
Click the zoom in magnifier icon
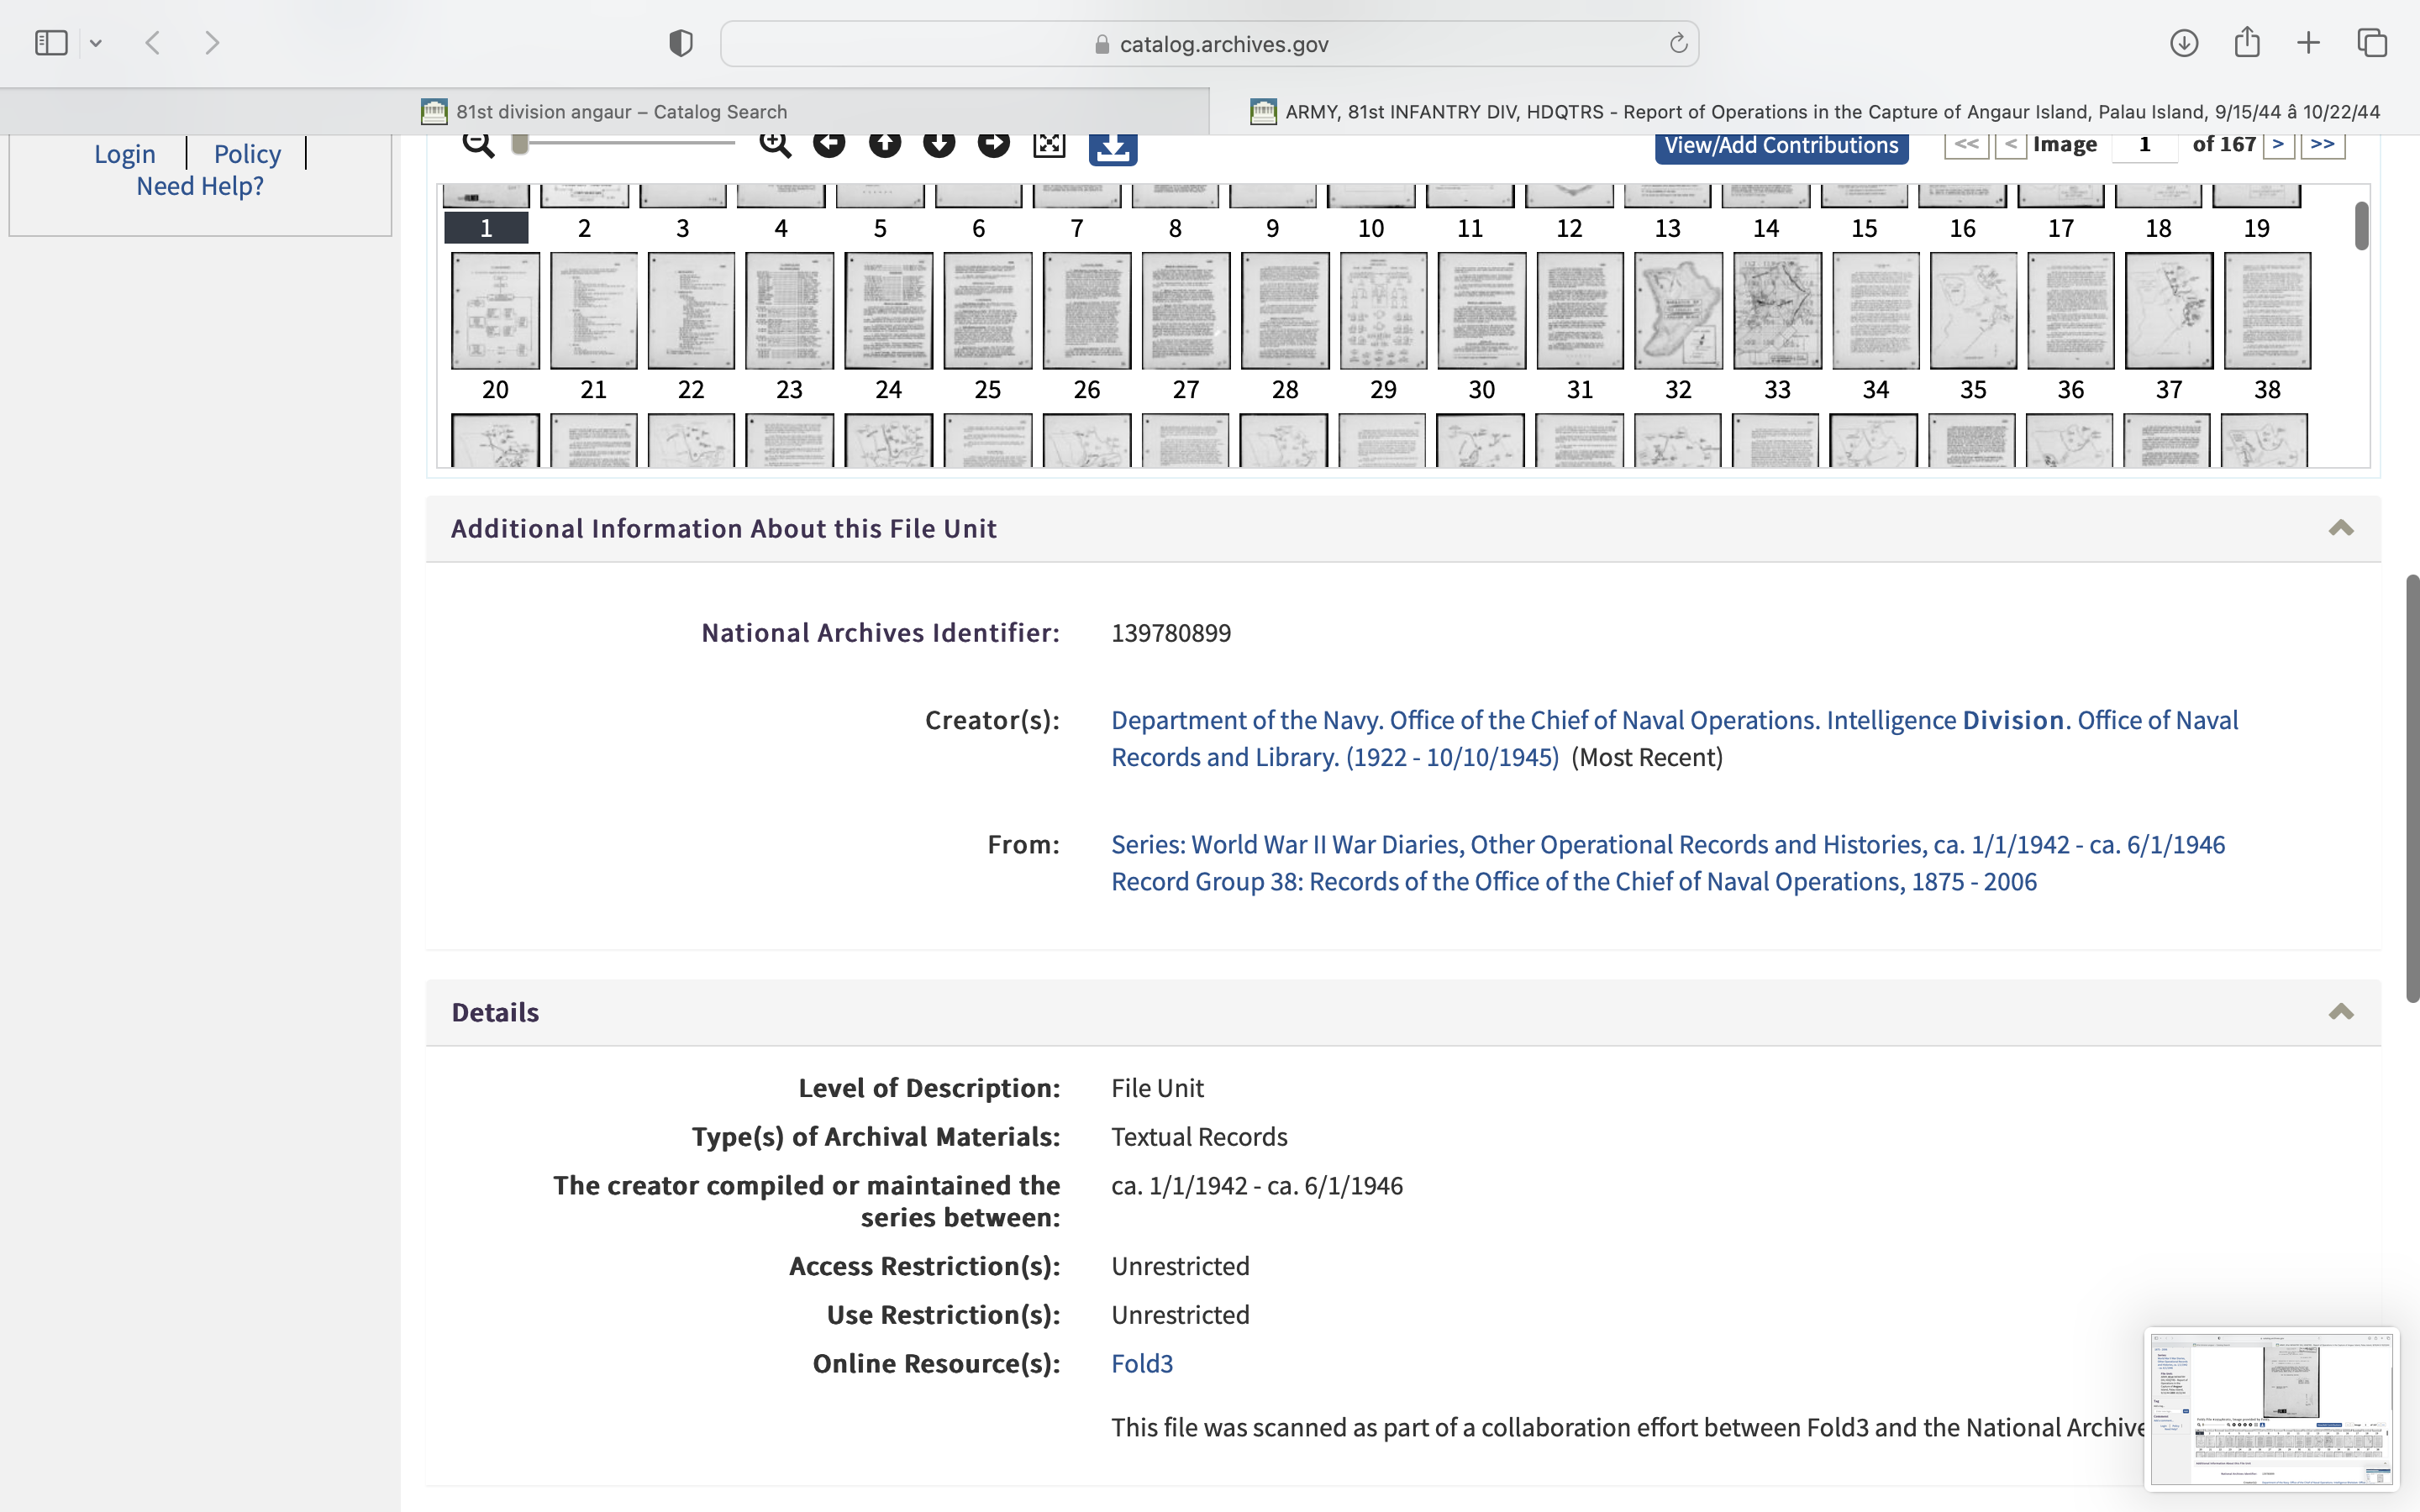(775, 144)
